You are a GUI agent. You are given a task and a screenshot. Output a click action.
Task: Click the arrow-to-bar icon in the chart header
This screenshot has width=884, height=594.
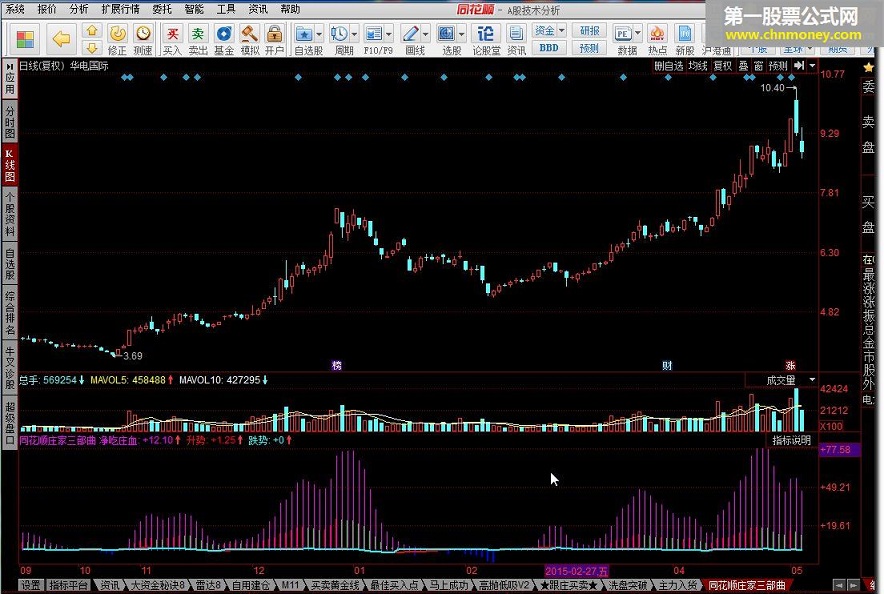click(x=799, y=66)
